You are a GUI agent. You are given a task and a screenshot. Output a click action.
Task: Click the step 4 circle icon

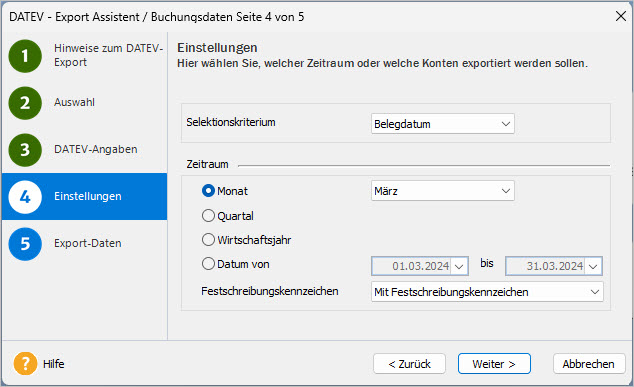coord(25,197)
